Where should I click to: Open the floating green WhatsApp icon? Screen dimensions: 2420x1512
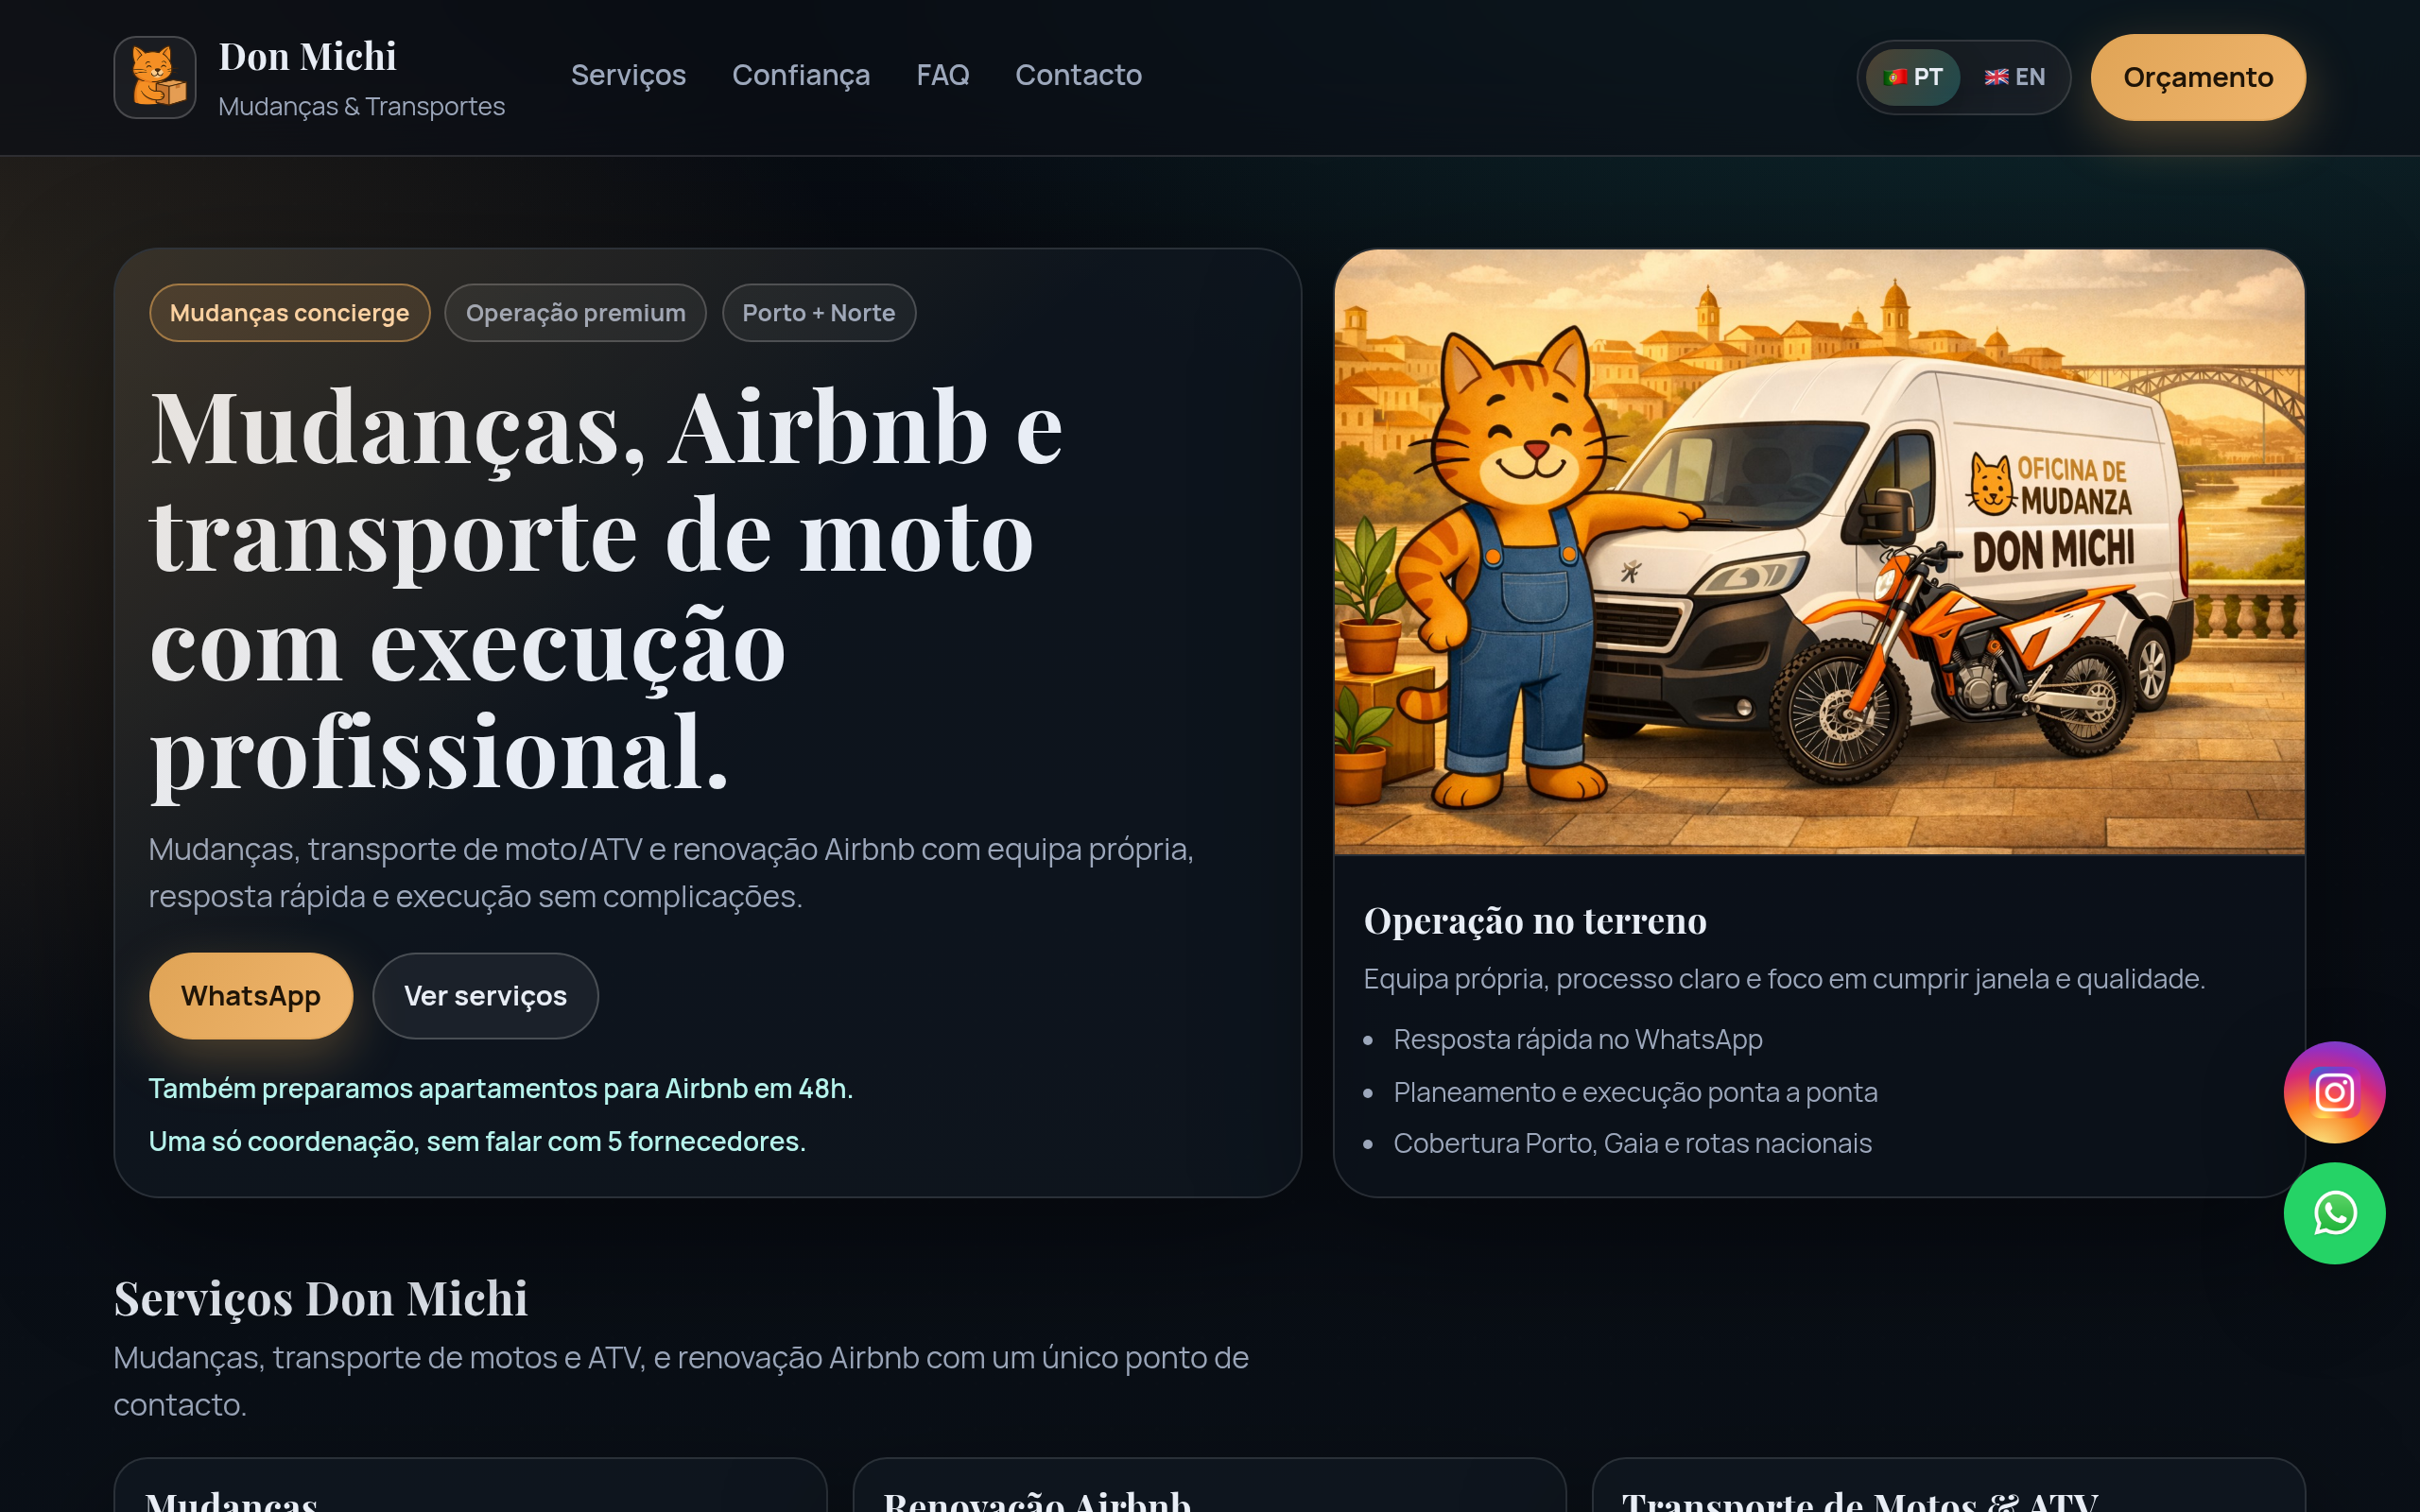(x=2334, y=1213)
